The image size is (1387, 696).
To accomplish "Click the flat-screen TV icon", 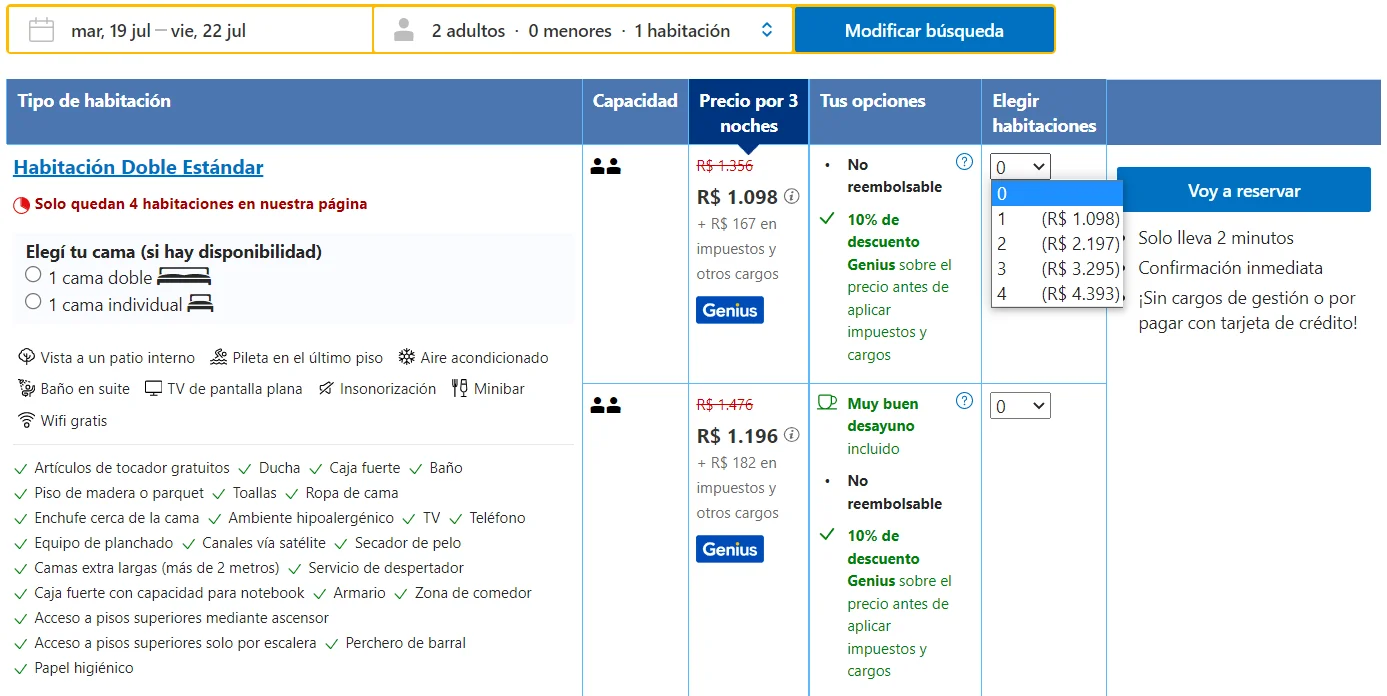I will click(153, 388).
